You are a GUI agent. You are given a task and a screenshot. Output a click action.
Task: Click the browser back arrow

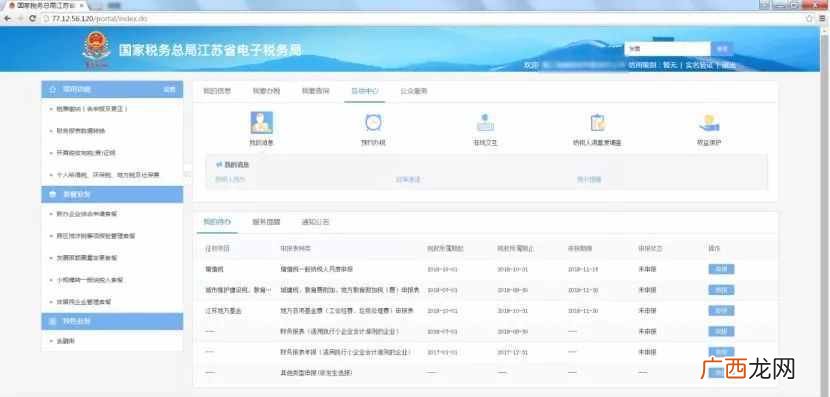click(7, 19)
